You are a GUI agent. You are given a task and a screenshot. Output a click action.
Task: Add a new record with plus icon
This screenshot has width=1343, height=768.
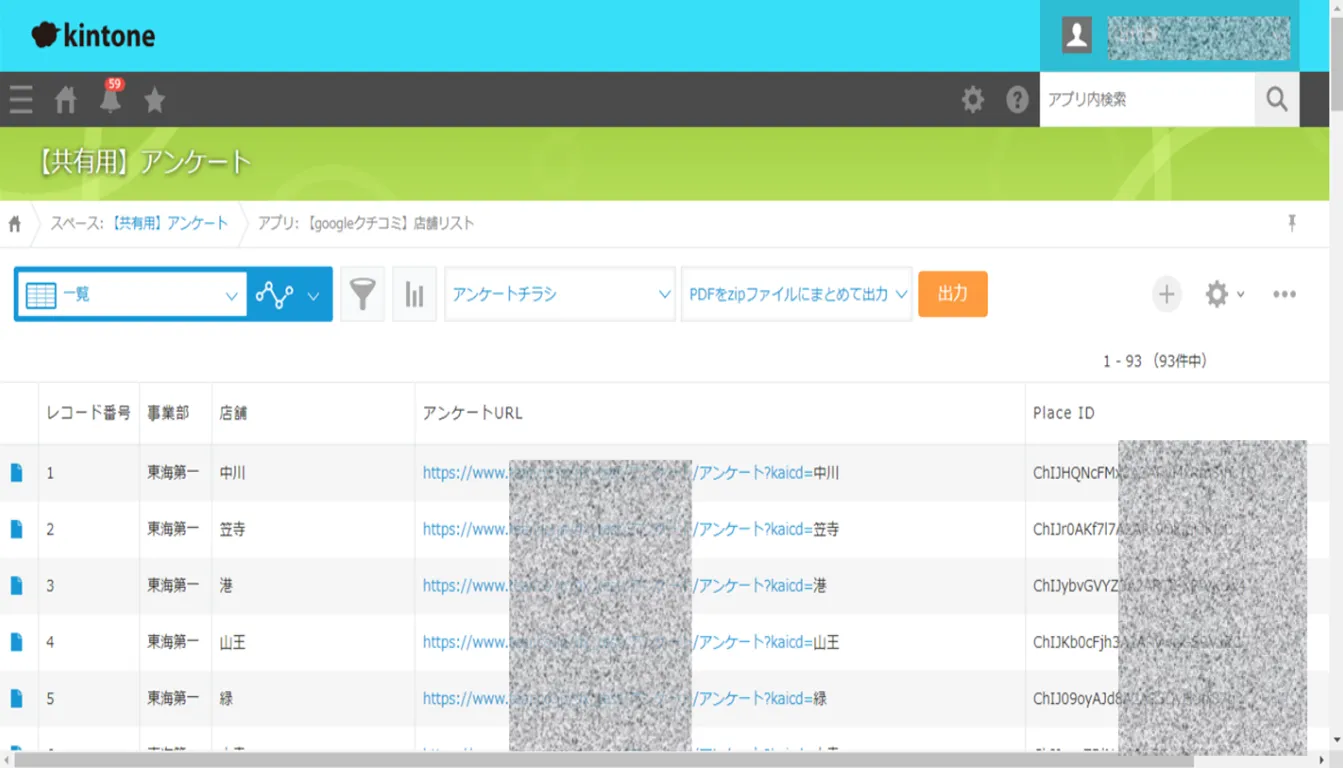tap(1166, 294)
